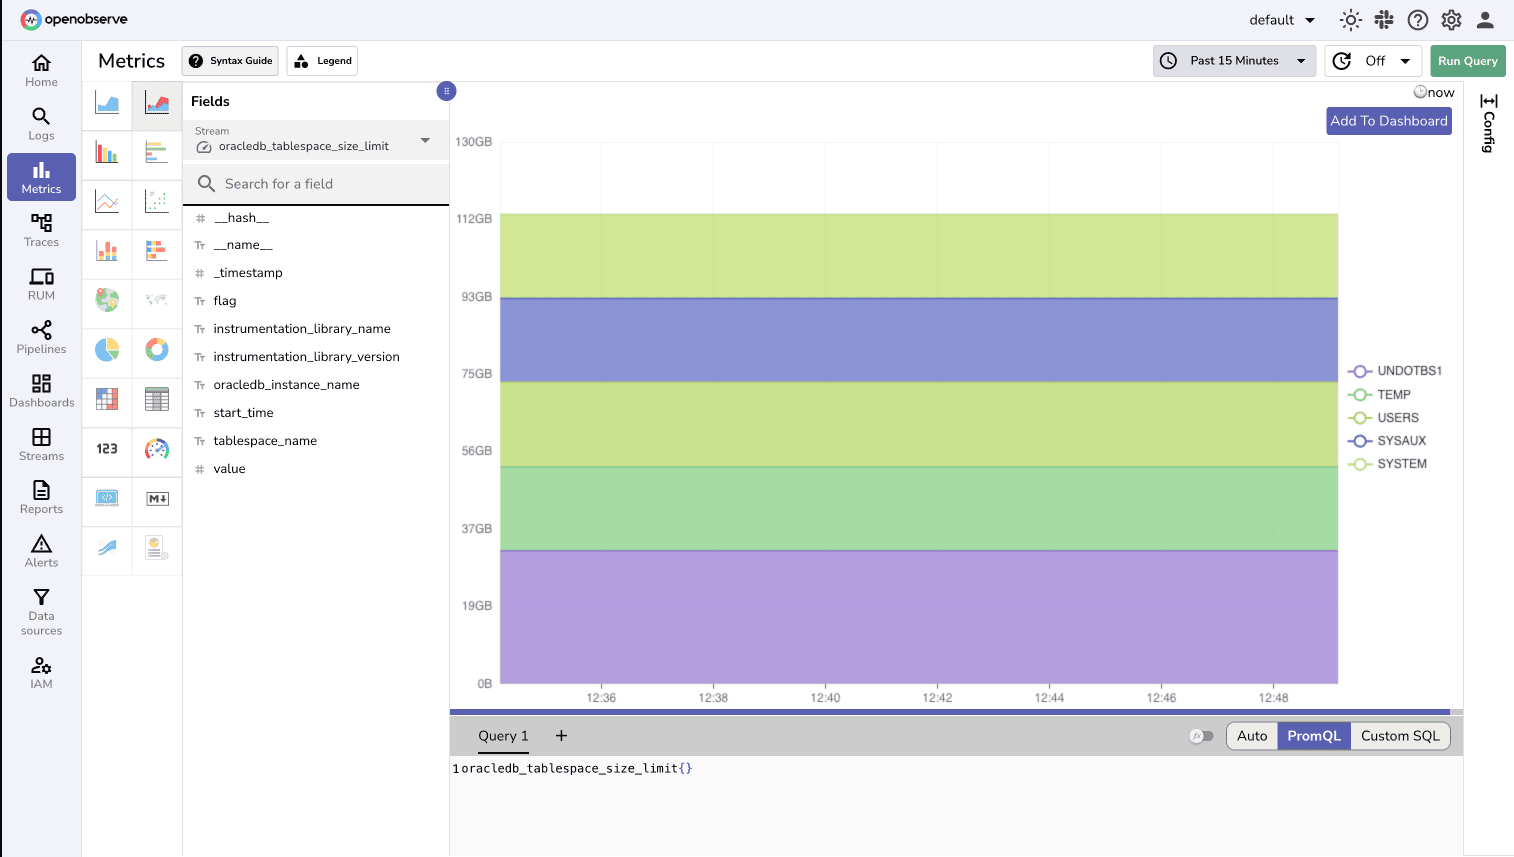Image resolution: width=1514 pixels, height=857 pixels.
Task: Pick the markdown panel type
Action: pos(157,501)
